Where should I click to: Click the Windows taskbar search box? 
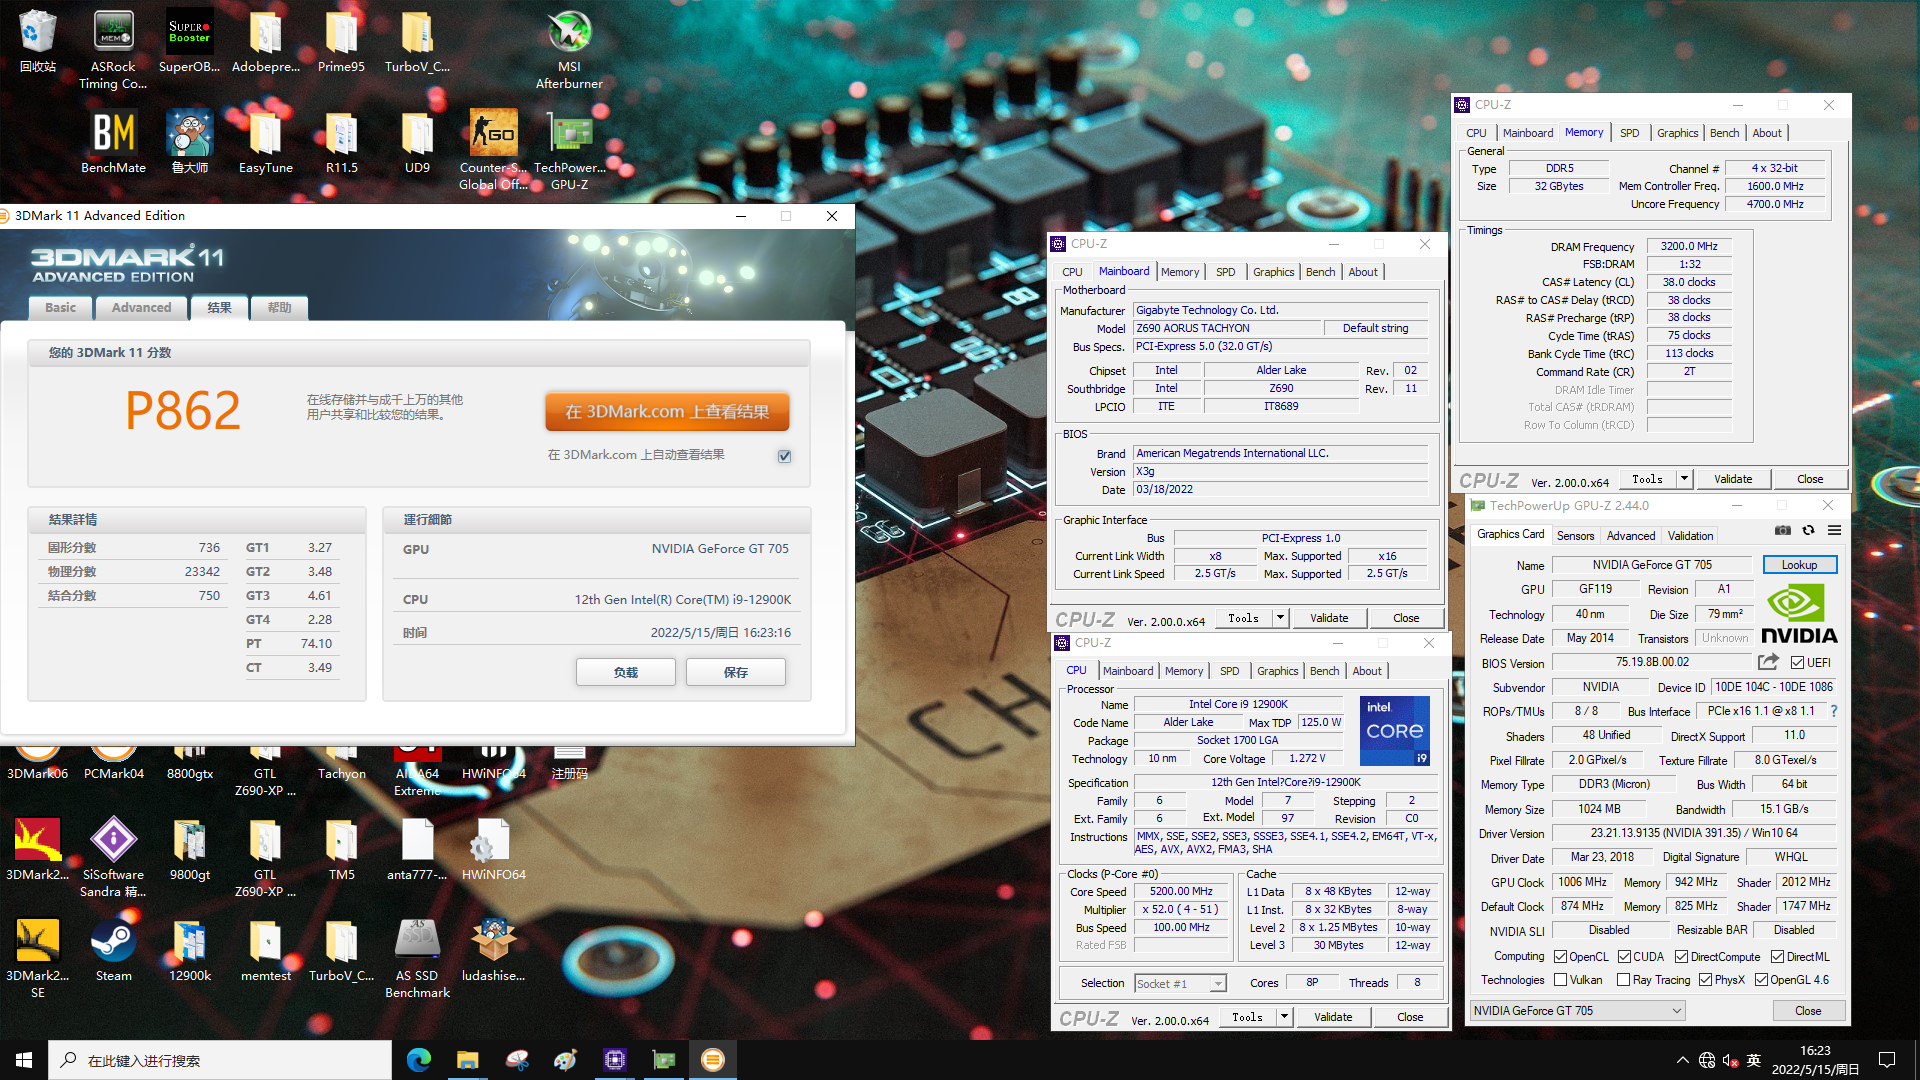click(x=220, y=1060)
